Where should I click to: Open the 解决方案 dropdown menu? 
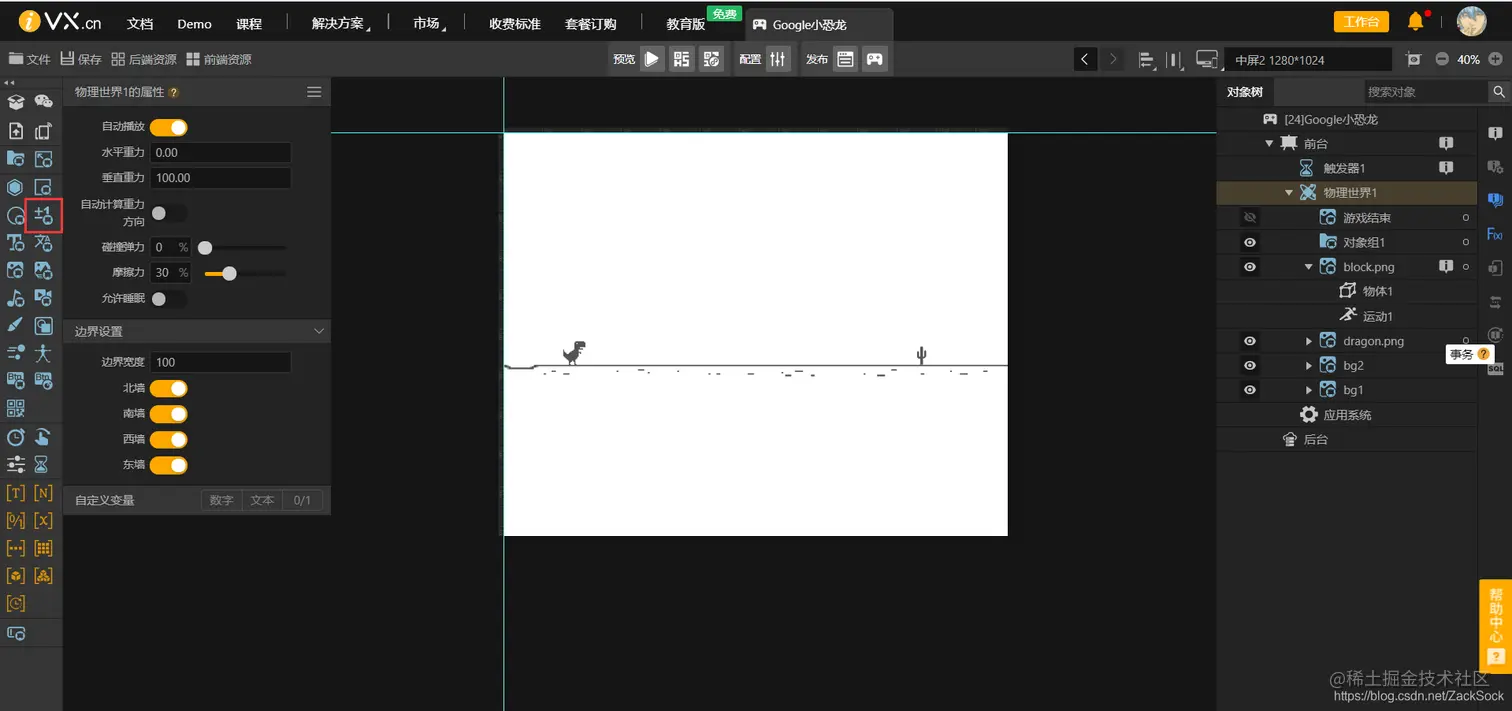point(339,24)
